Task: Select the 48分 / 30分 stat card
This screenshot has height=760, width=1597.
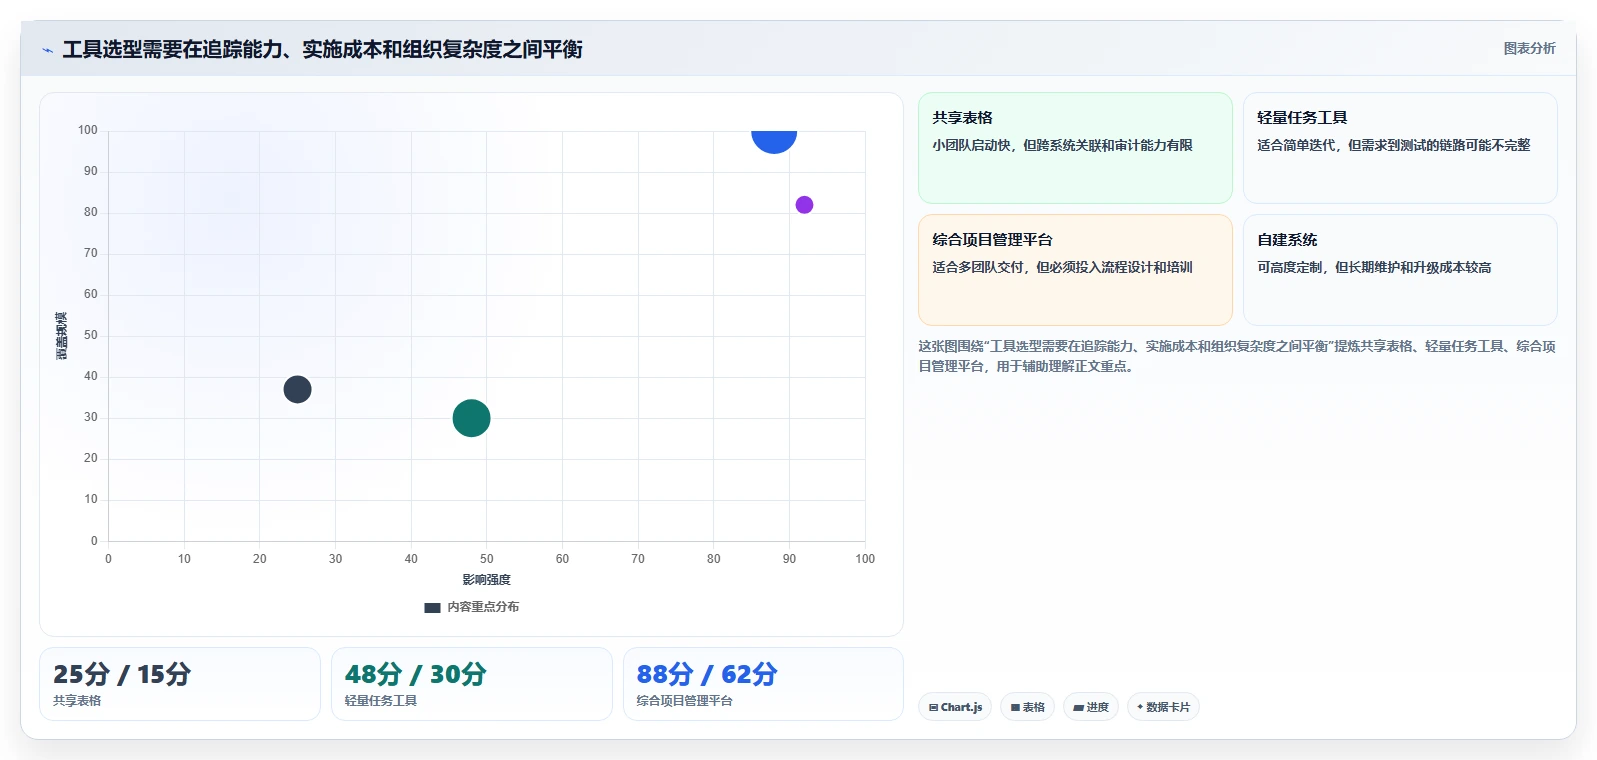Action: point(472,684)
